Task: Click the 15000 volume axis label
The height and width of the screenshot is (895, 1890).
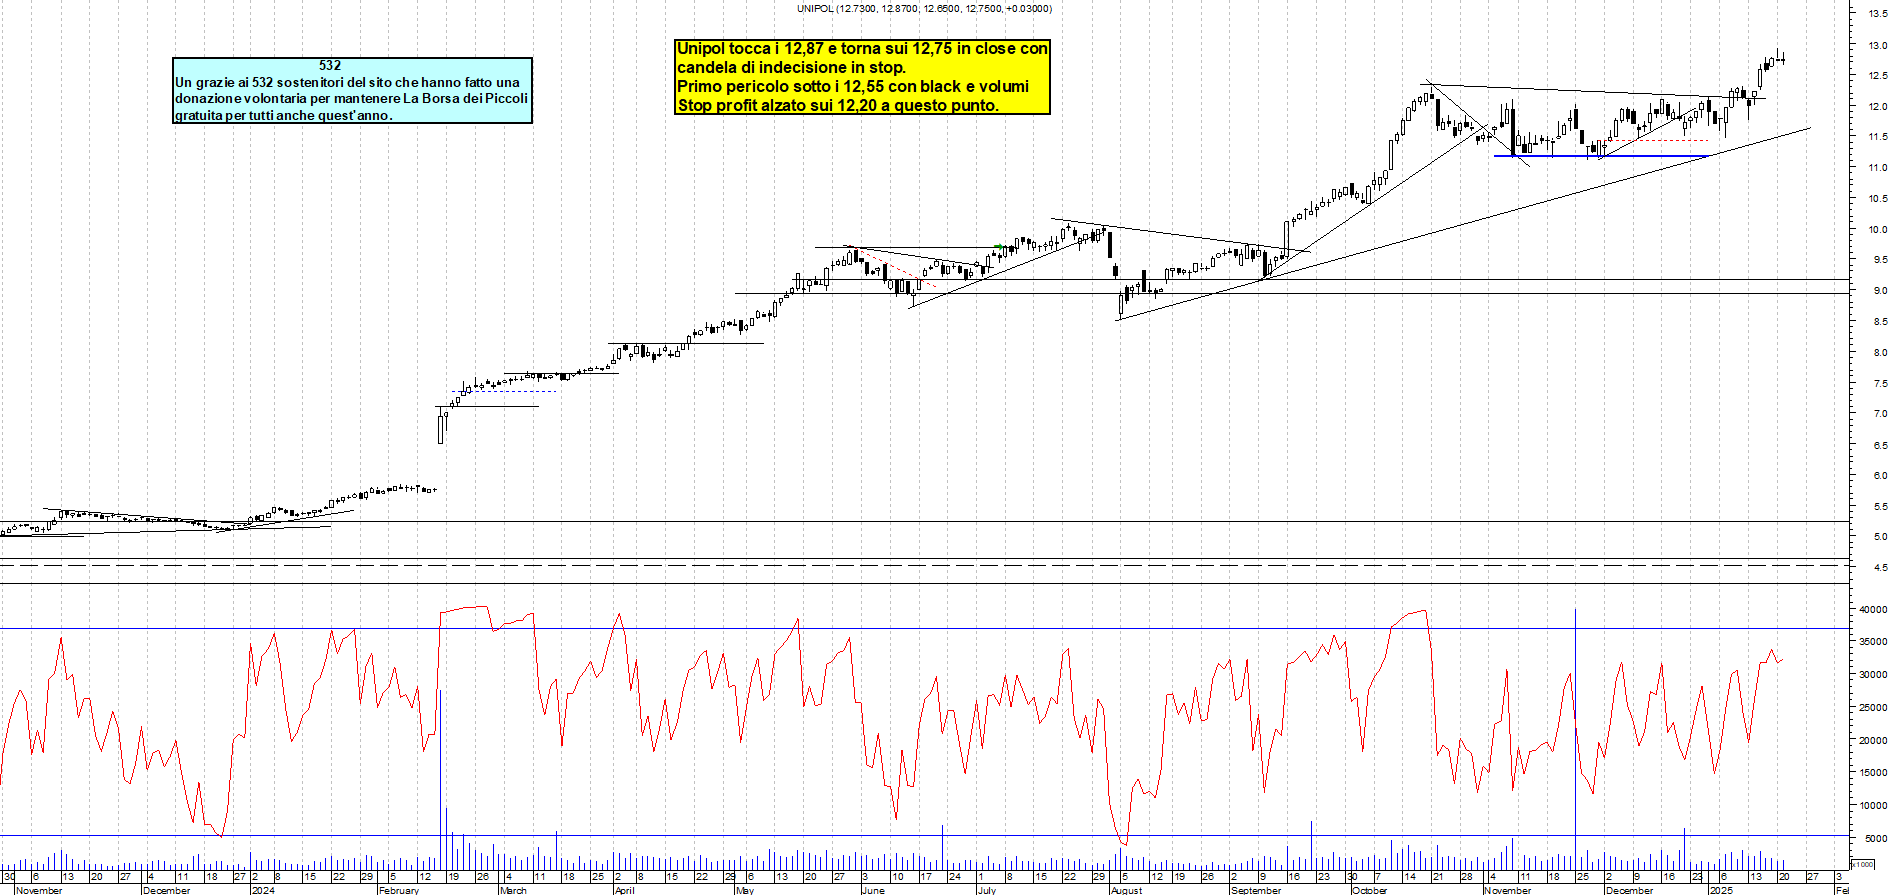Action: coord(1873,773)
